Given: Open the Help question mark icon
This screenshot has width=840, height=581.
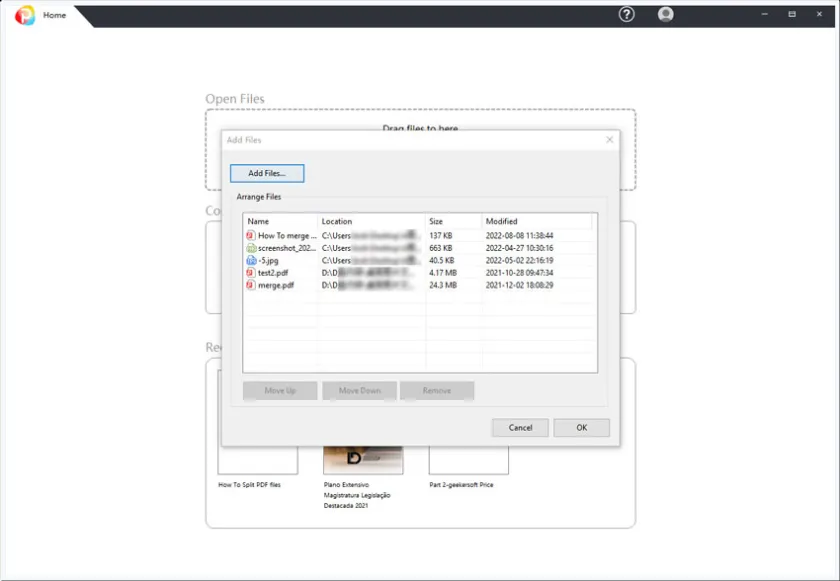Looking at the screenshot, I should point(627,14).
